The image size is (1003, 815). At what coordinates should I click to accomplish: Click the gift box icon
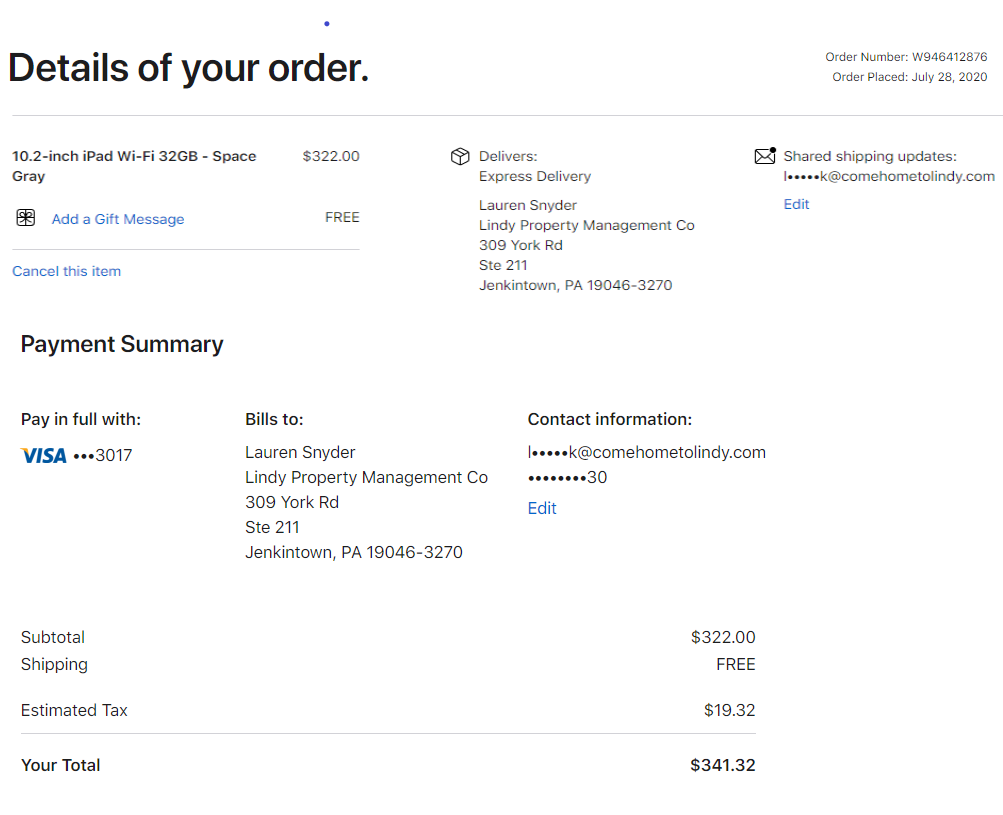click(26, 218)
